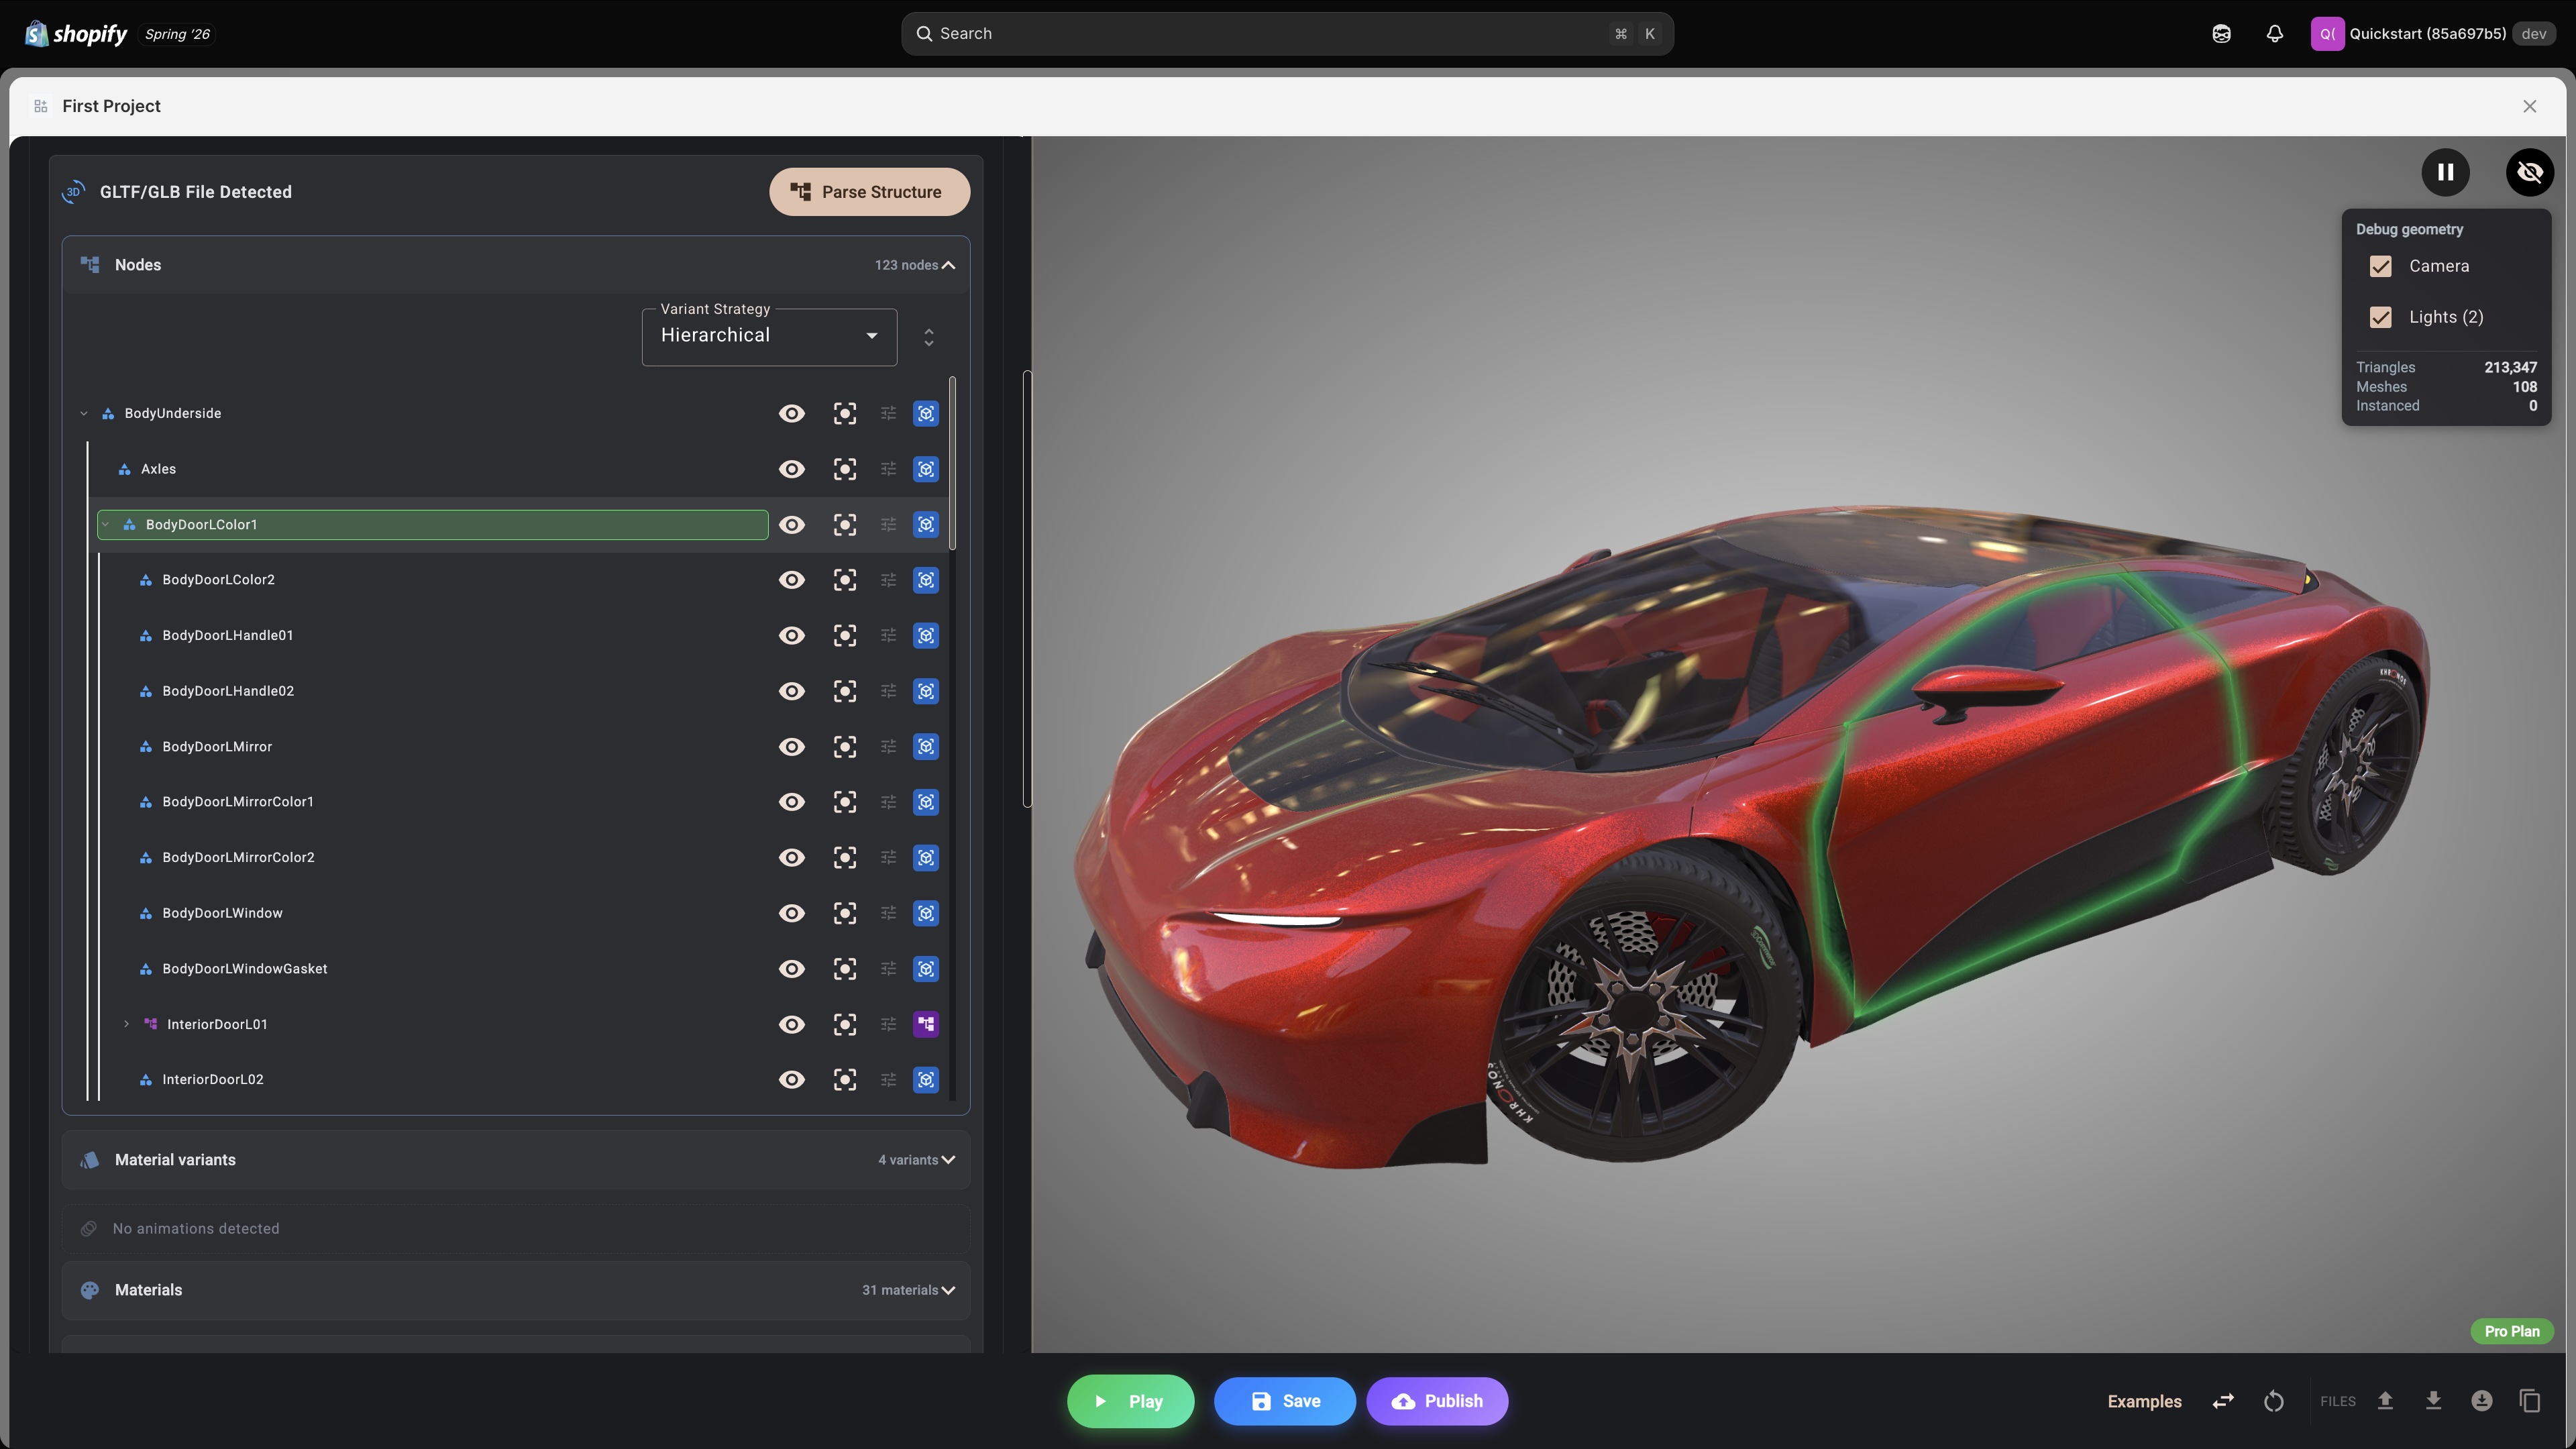This screenshot has height=1449, width=2576.
Task: Toggle debug geometry visibility eye-slash button
Action: tap(2530, 172)
